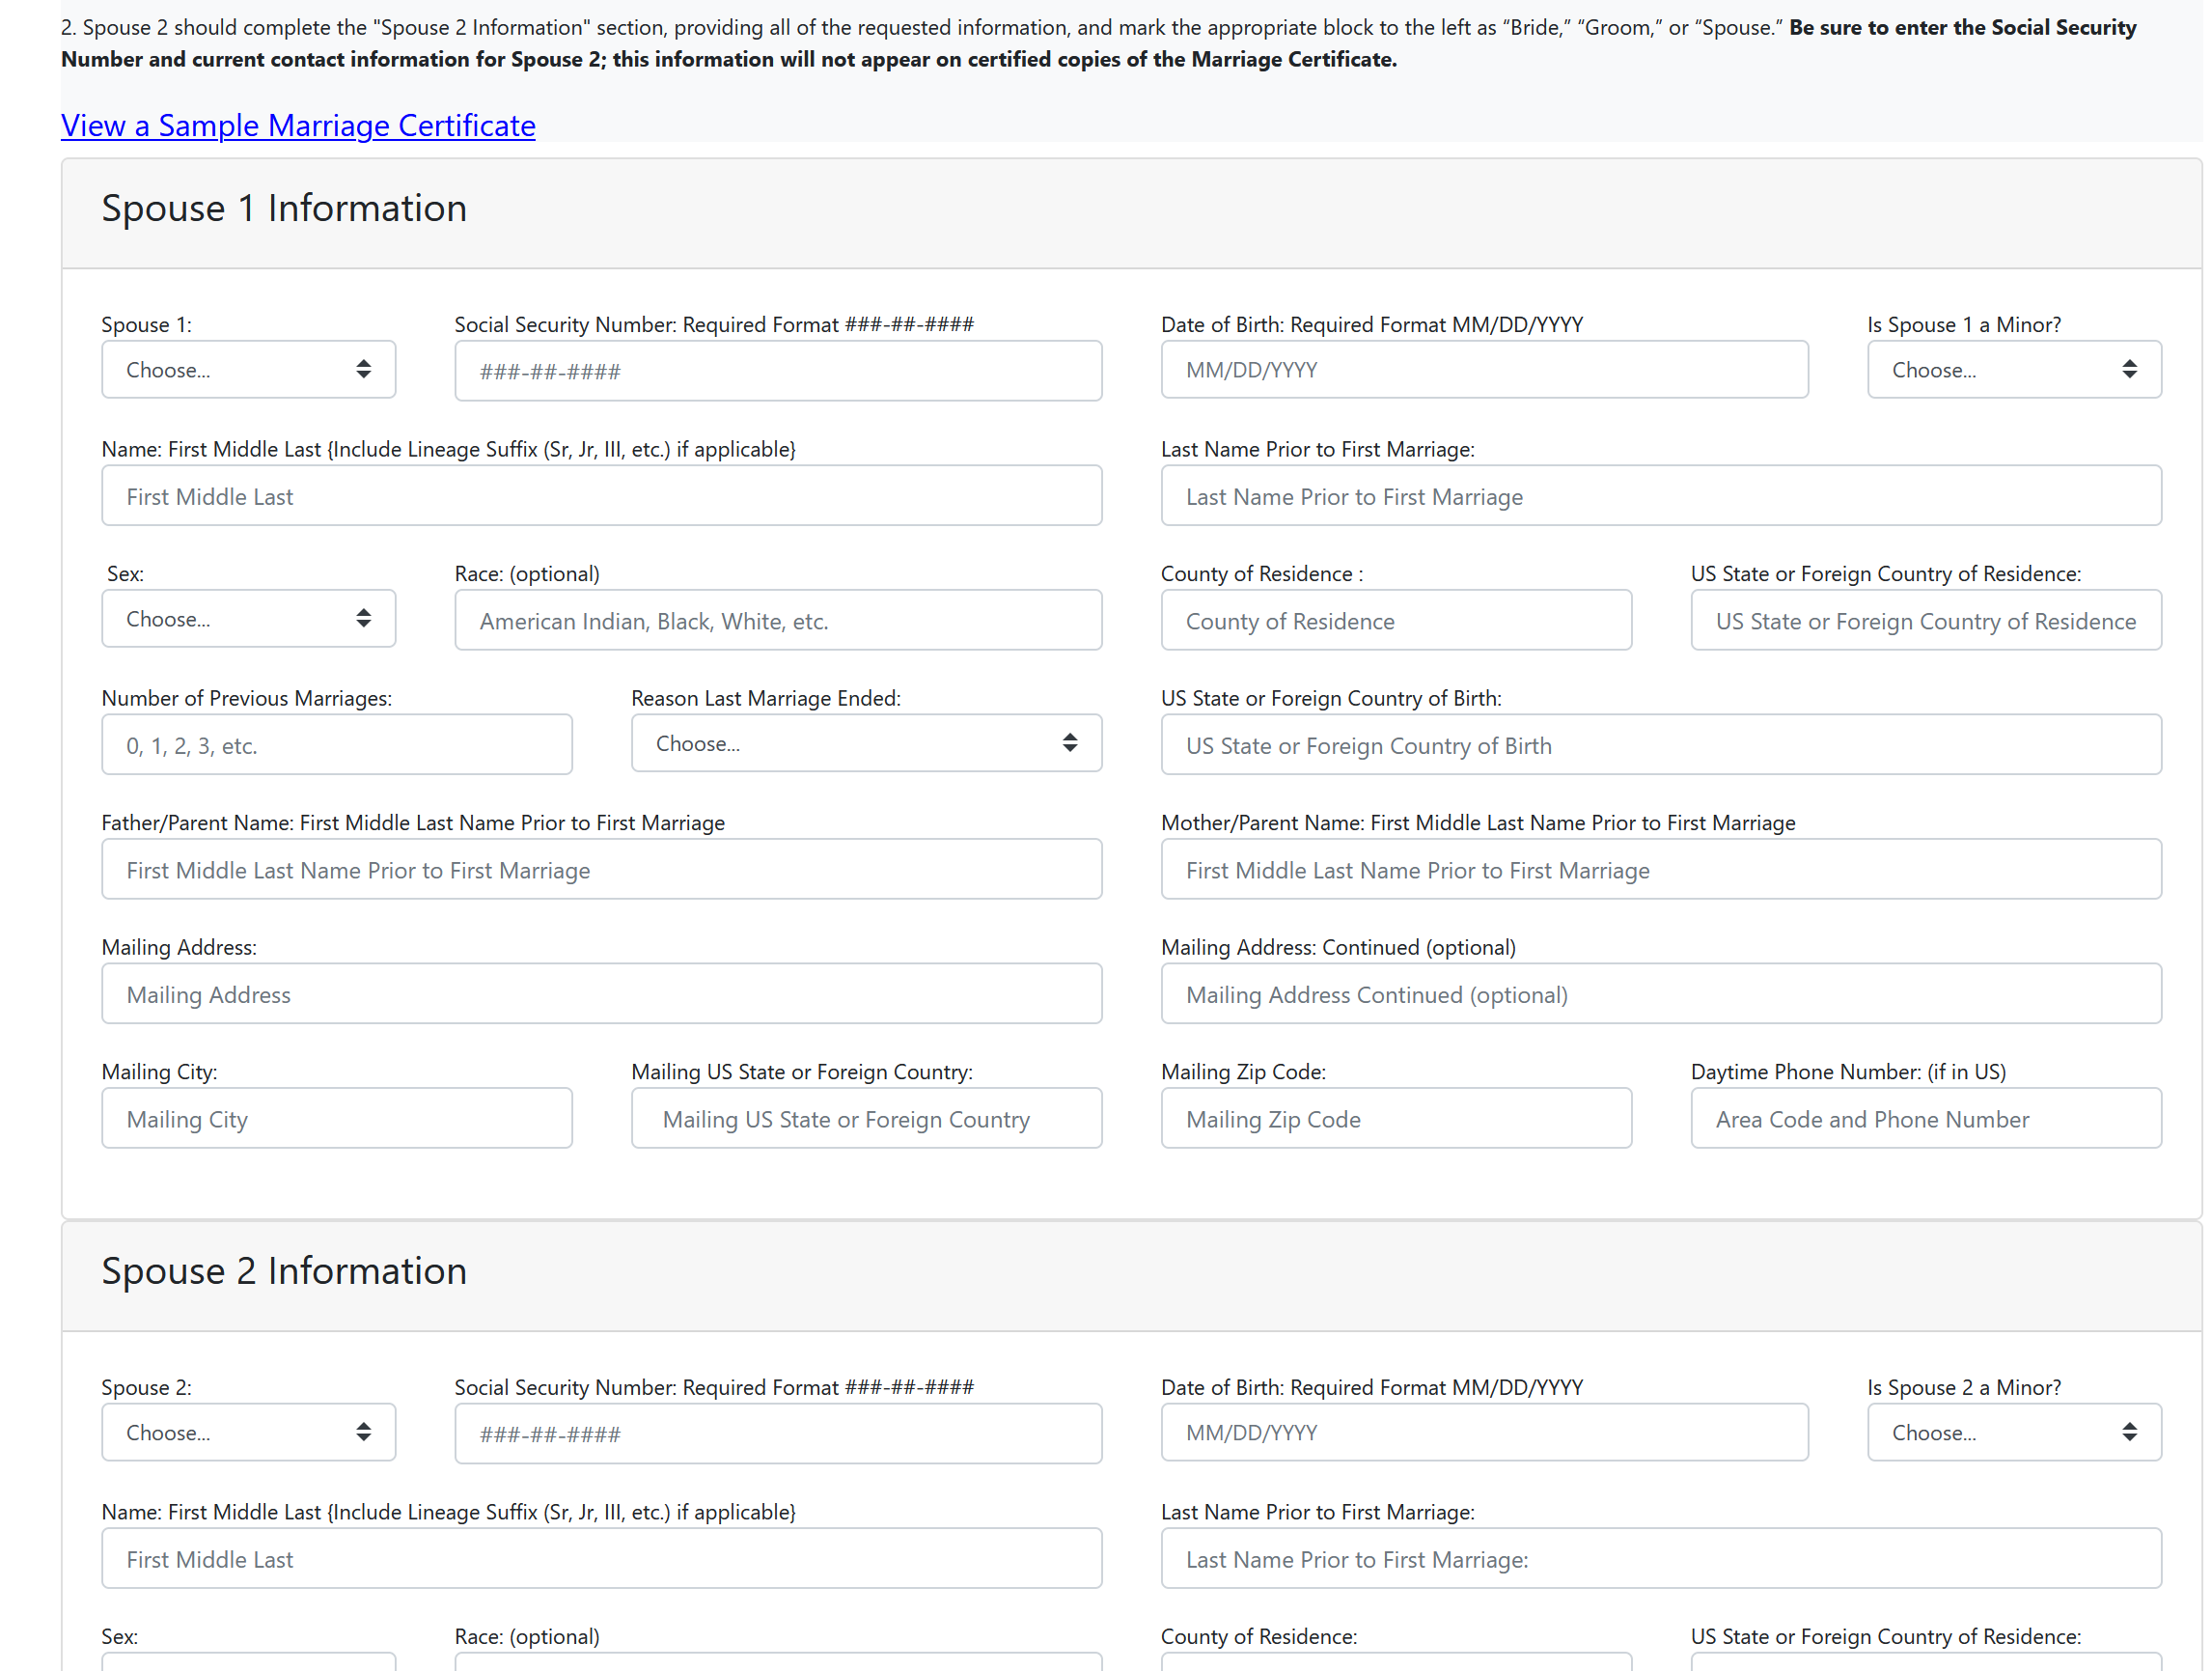Click the Father/Parent Name field
This screenshot has height=1671, width=2212.
coord(602,869)
